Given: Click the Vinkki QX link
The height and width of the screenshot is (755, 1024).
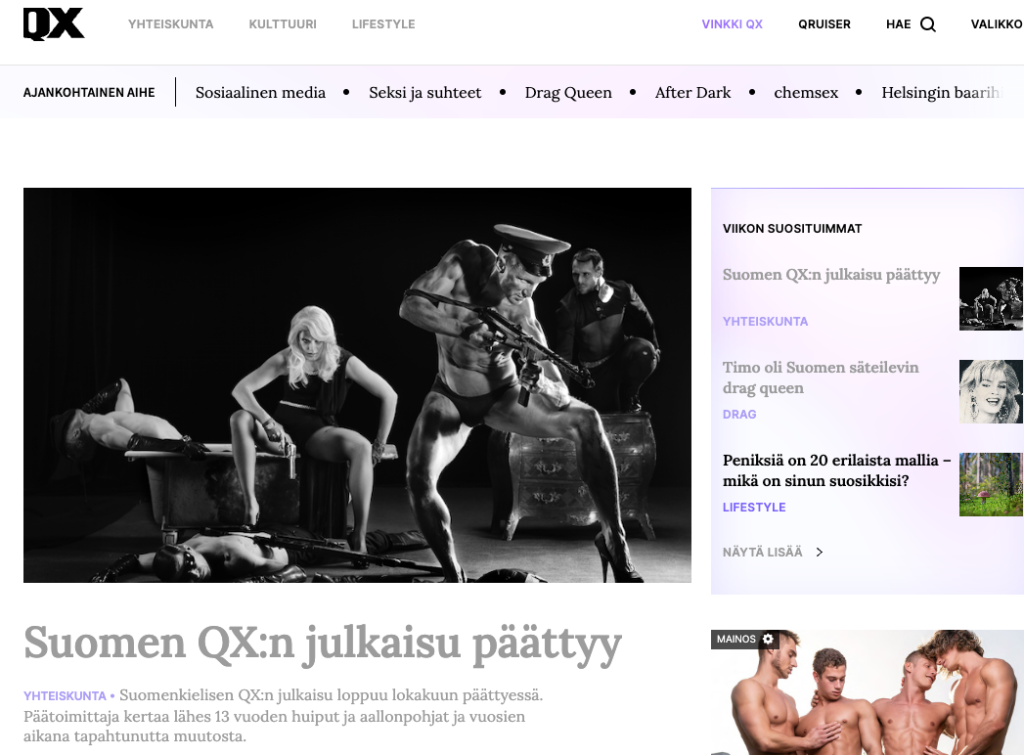Looking at the screenshot, I should pyautogui.click(x=732, y=24).
